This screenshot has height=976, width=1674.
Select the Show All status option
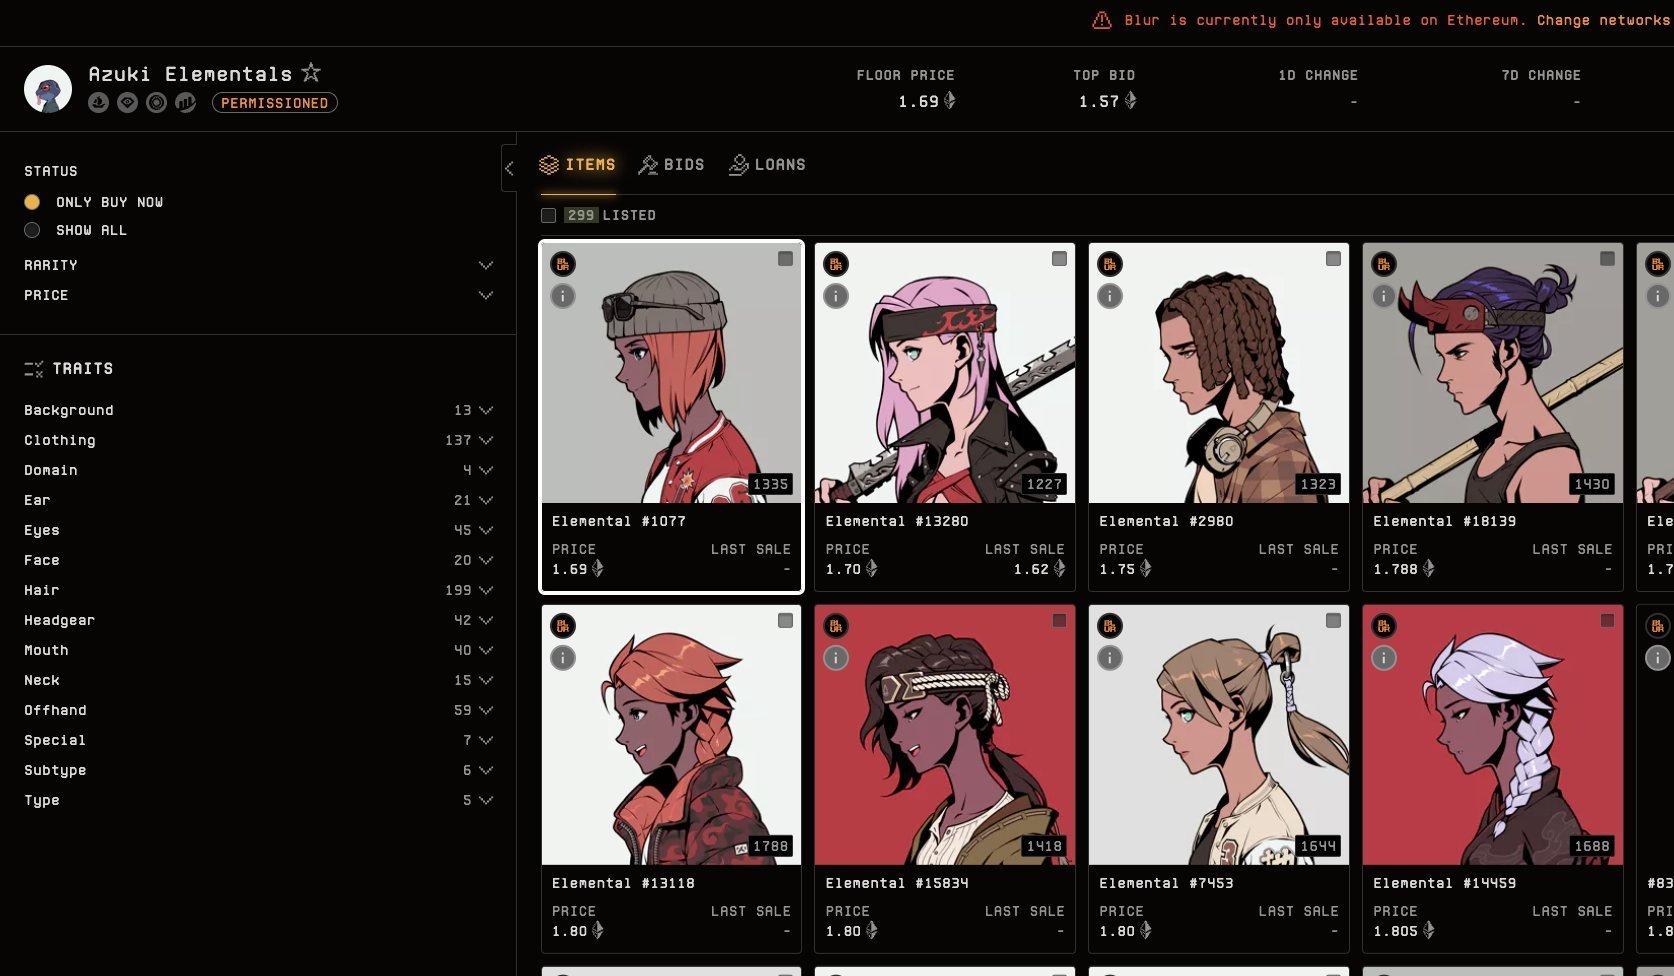pos(32,230)
